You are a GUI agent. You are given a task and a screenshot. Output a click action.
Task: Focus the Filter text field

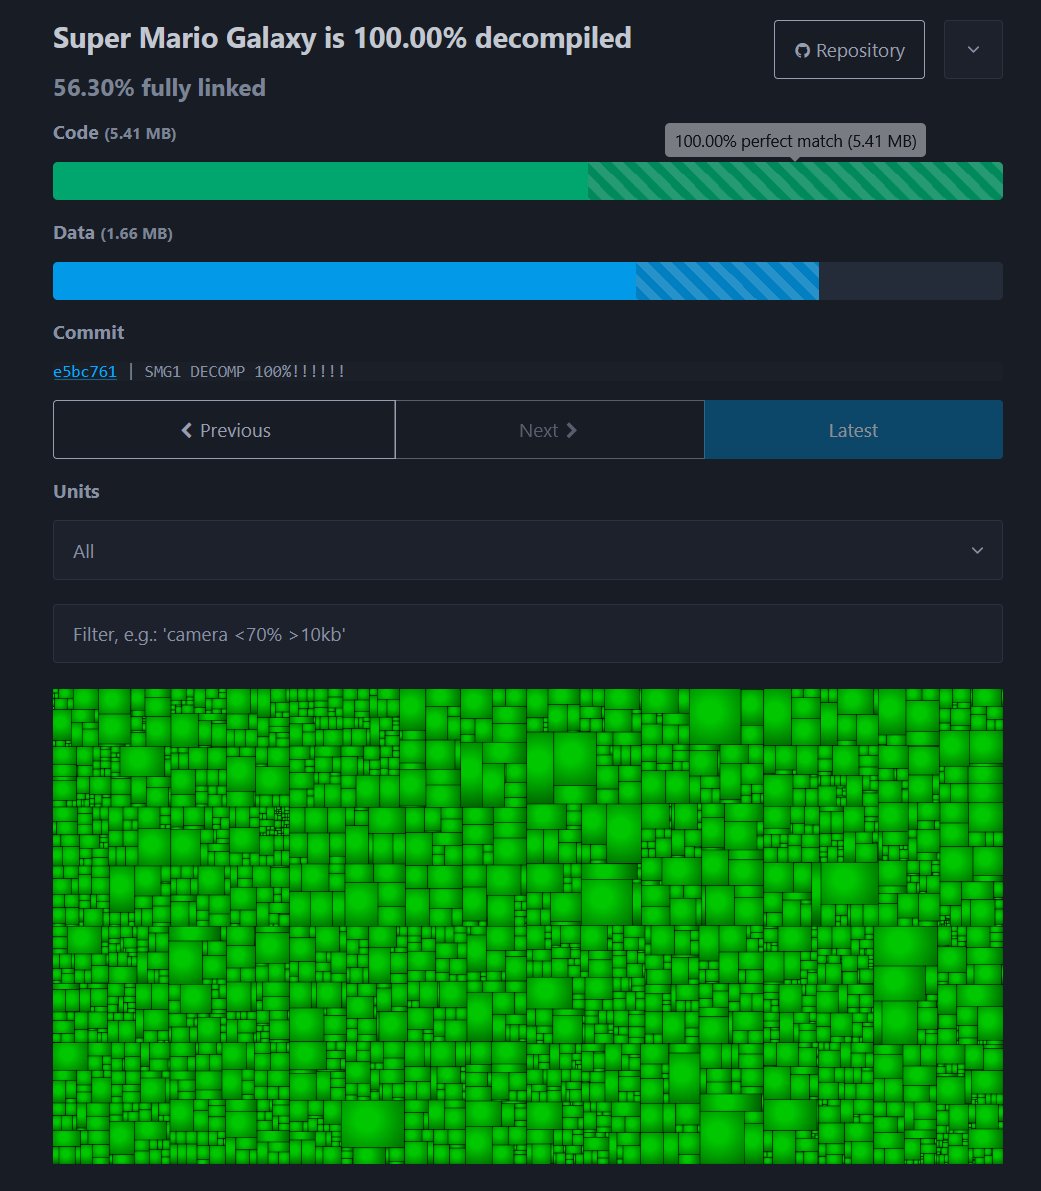click(528, 633)
